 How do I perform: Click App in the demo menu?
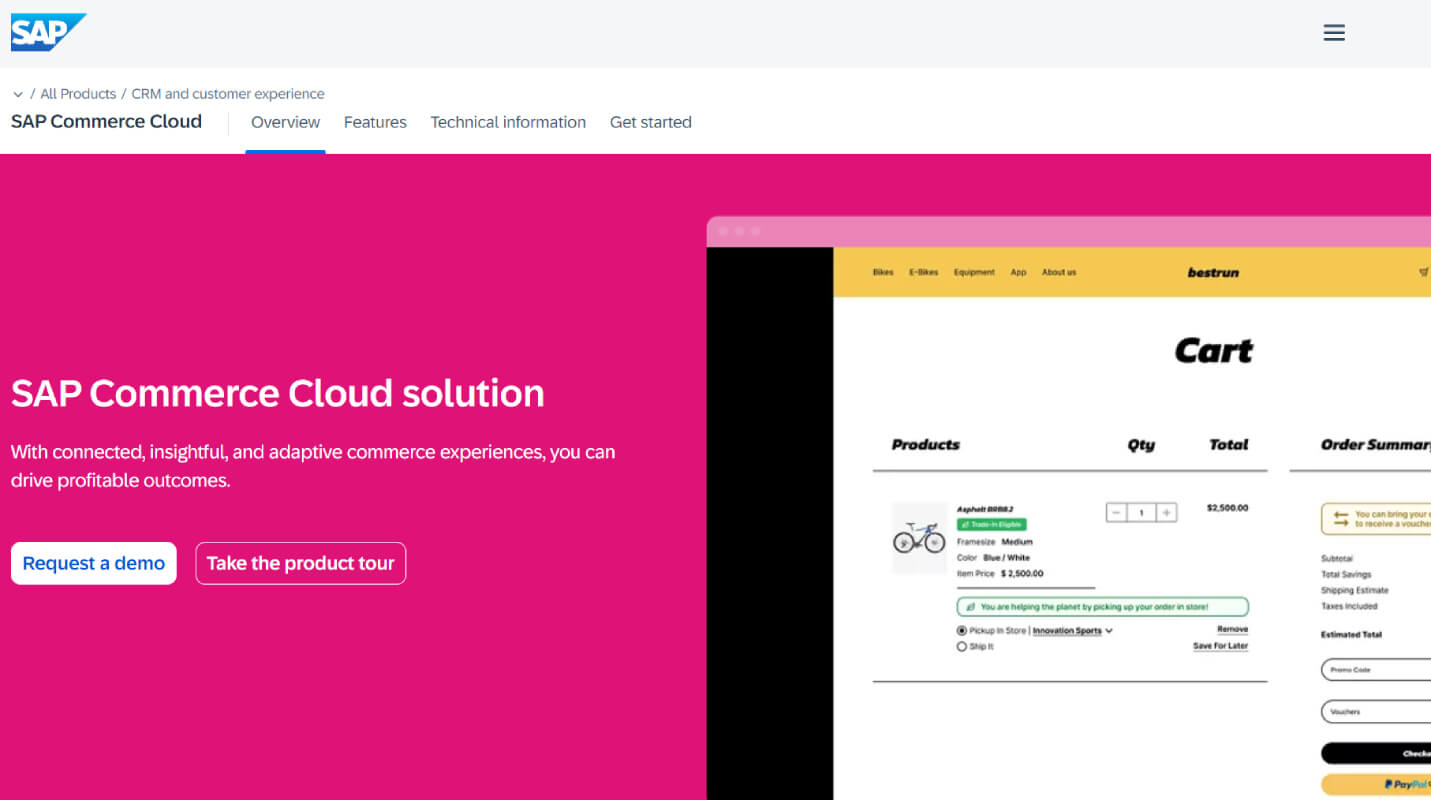[x=1018, y=272]
